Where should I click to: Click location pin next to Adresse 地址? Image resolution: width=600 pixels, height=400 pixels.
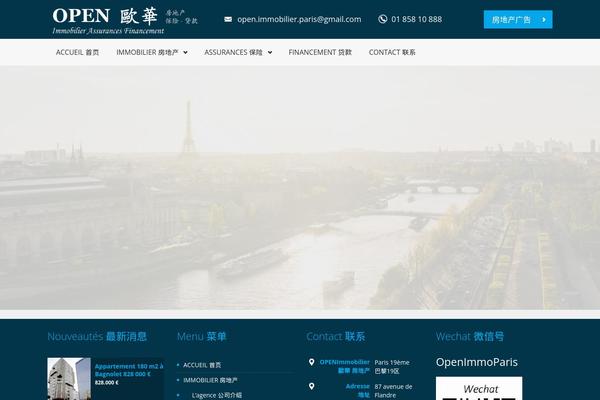311,386
